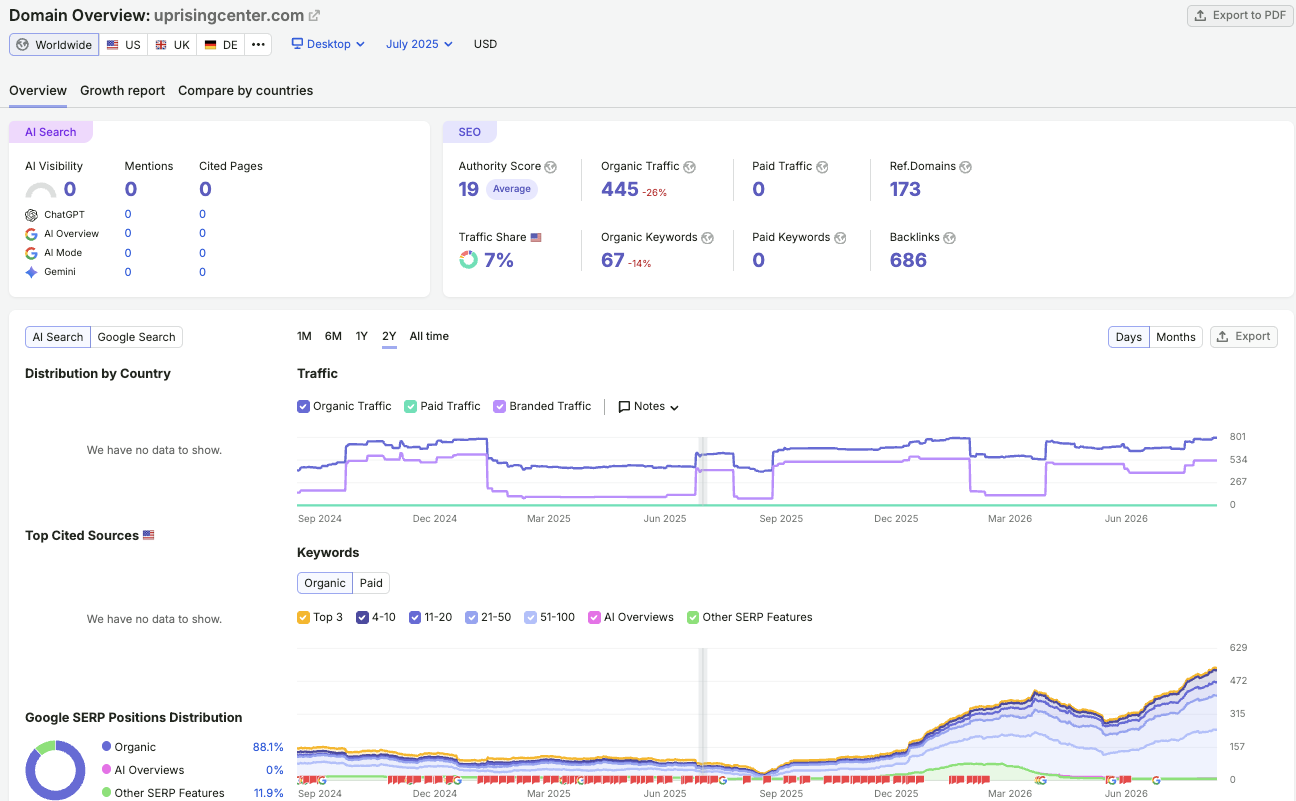The height and width of the screenshot is (801, 1296).
Task: Select the UK flag database
Action: 172,45
